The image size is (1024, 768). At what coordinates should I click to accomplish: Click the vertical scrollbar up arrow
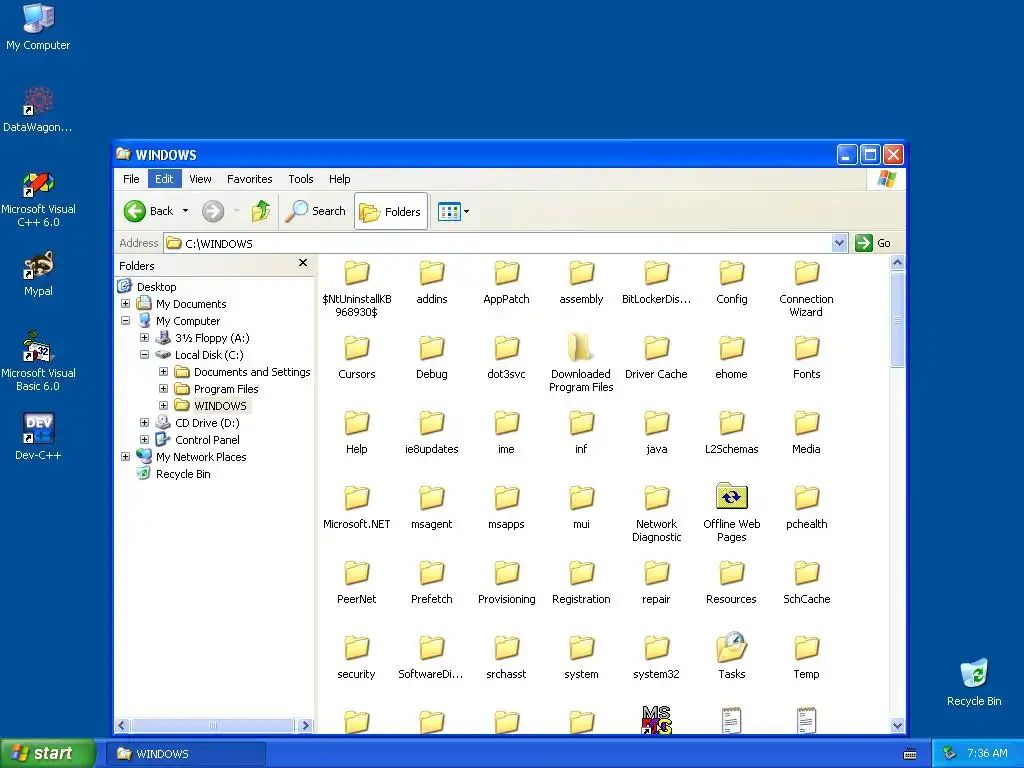coord(897,263)
